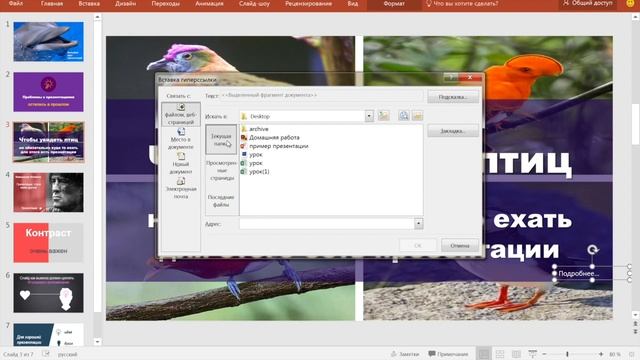
Task: Click the browse the web icon
Action: (x=403, y=116)
